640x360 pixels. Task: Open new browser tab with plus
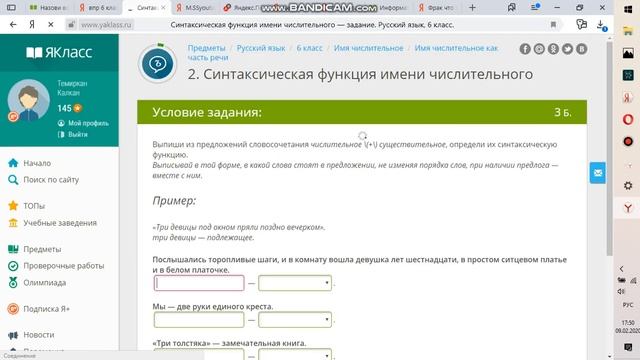(x=472, y=7)
